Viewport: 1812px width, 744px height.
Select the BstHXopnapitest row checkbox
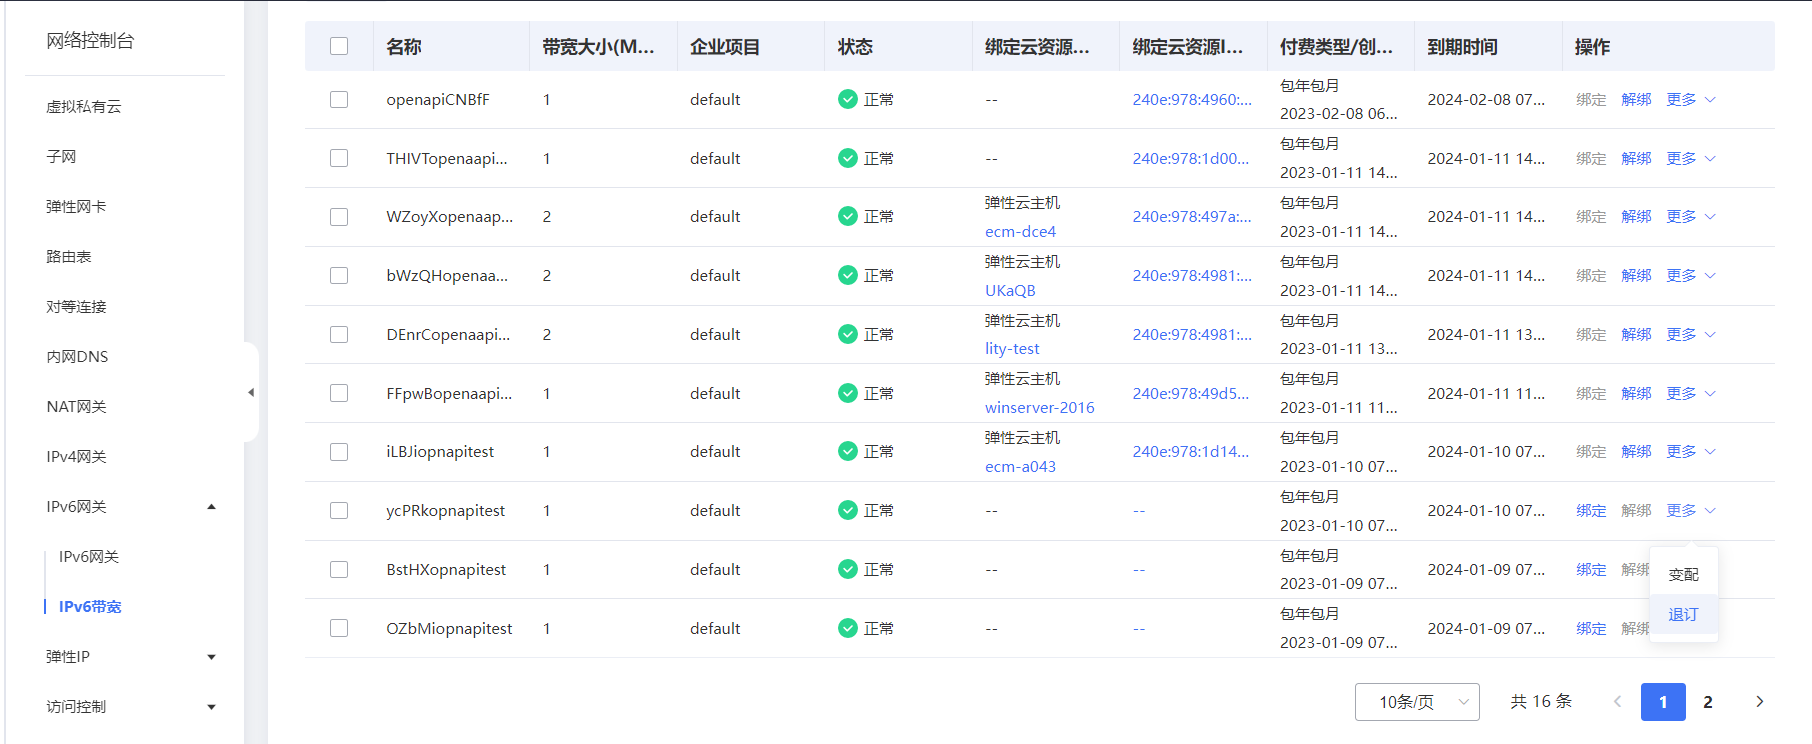pyautogui.click(x=339, y=570)
